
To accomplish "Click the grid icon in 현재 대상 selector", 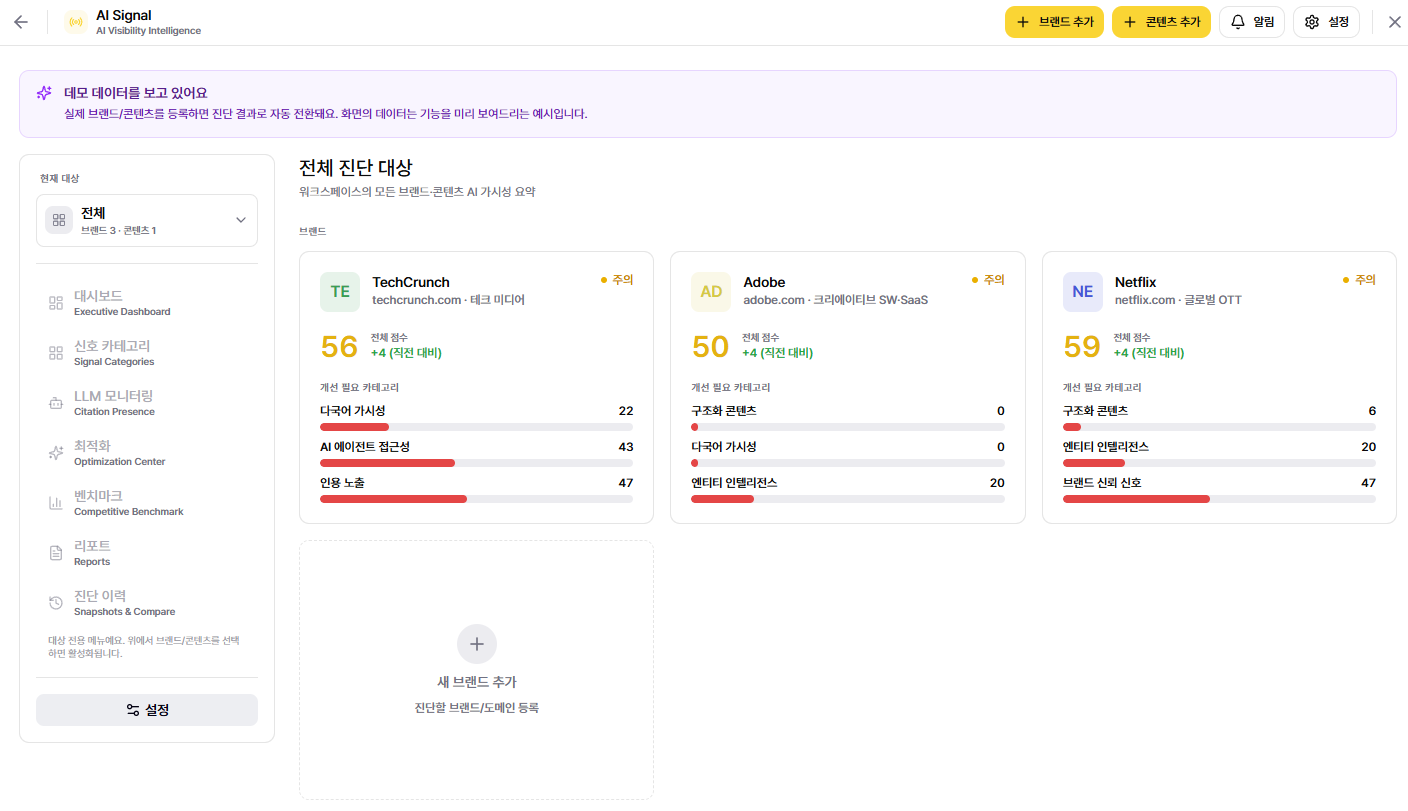I will [x=59, y=220].
